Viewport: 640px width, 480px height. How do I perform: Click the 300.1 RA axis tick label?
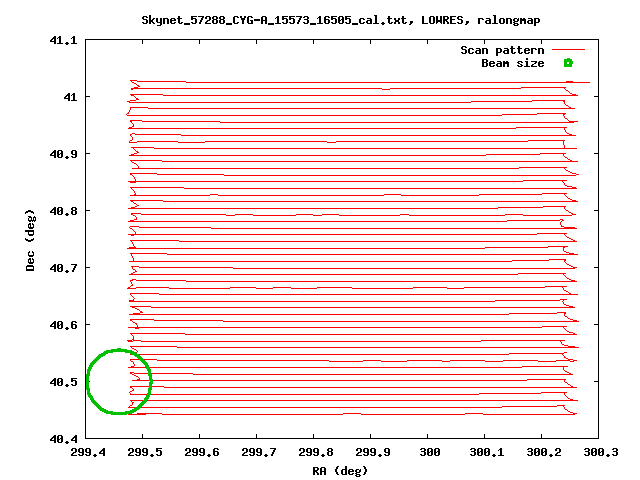coord(487,452)
